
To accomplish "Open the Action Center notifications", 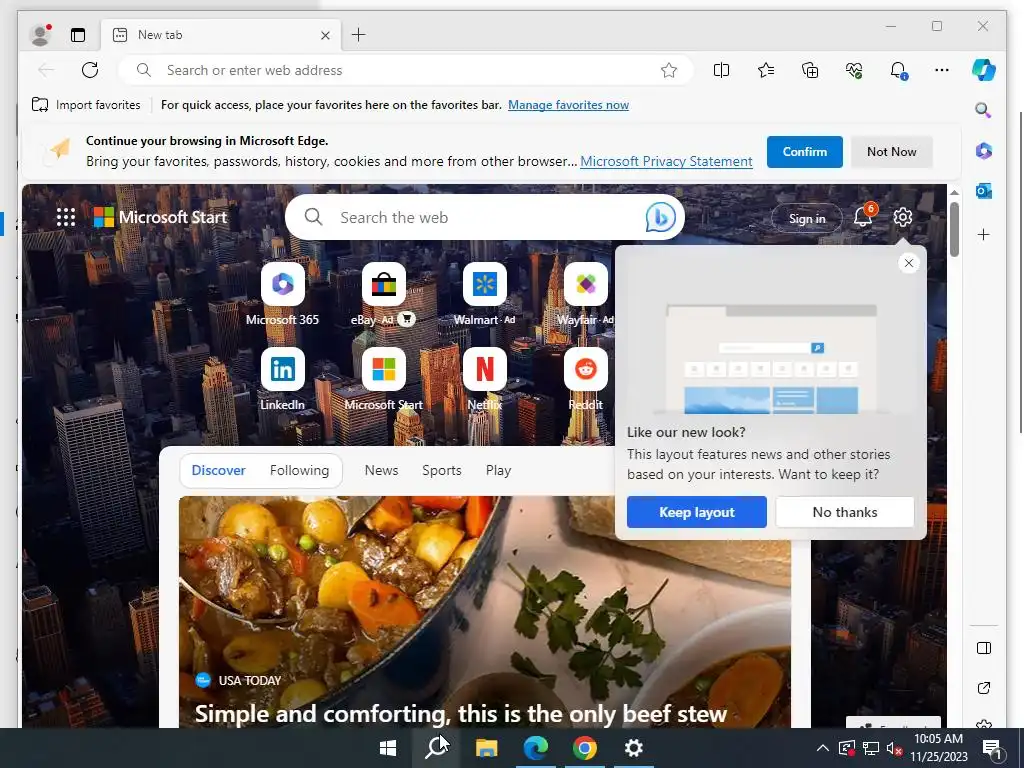I will point(992,749).
